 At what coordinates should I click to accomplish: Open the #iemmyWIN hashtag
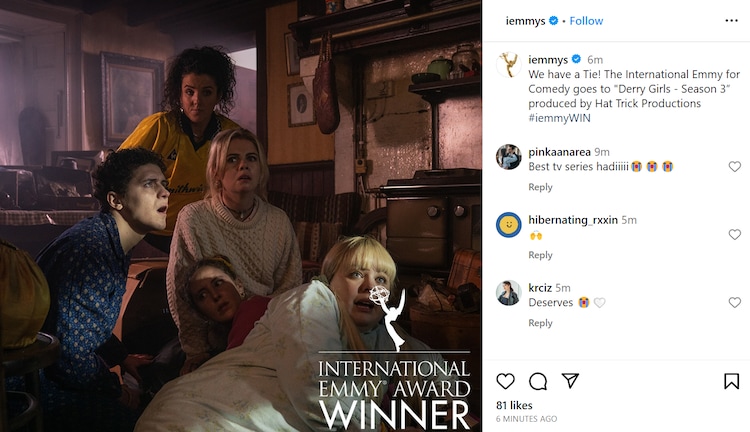(x=559, y=118)
